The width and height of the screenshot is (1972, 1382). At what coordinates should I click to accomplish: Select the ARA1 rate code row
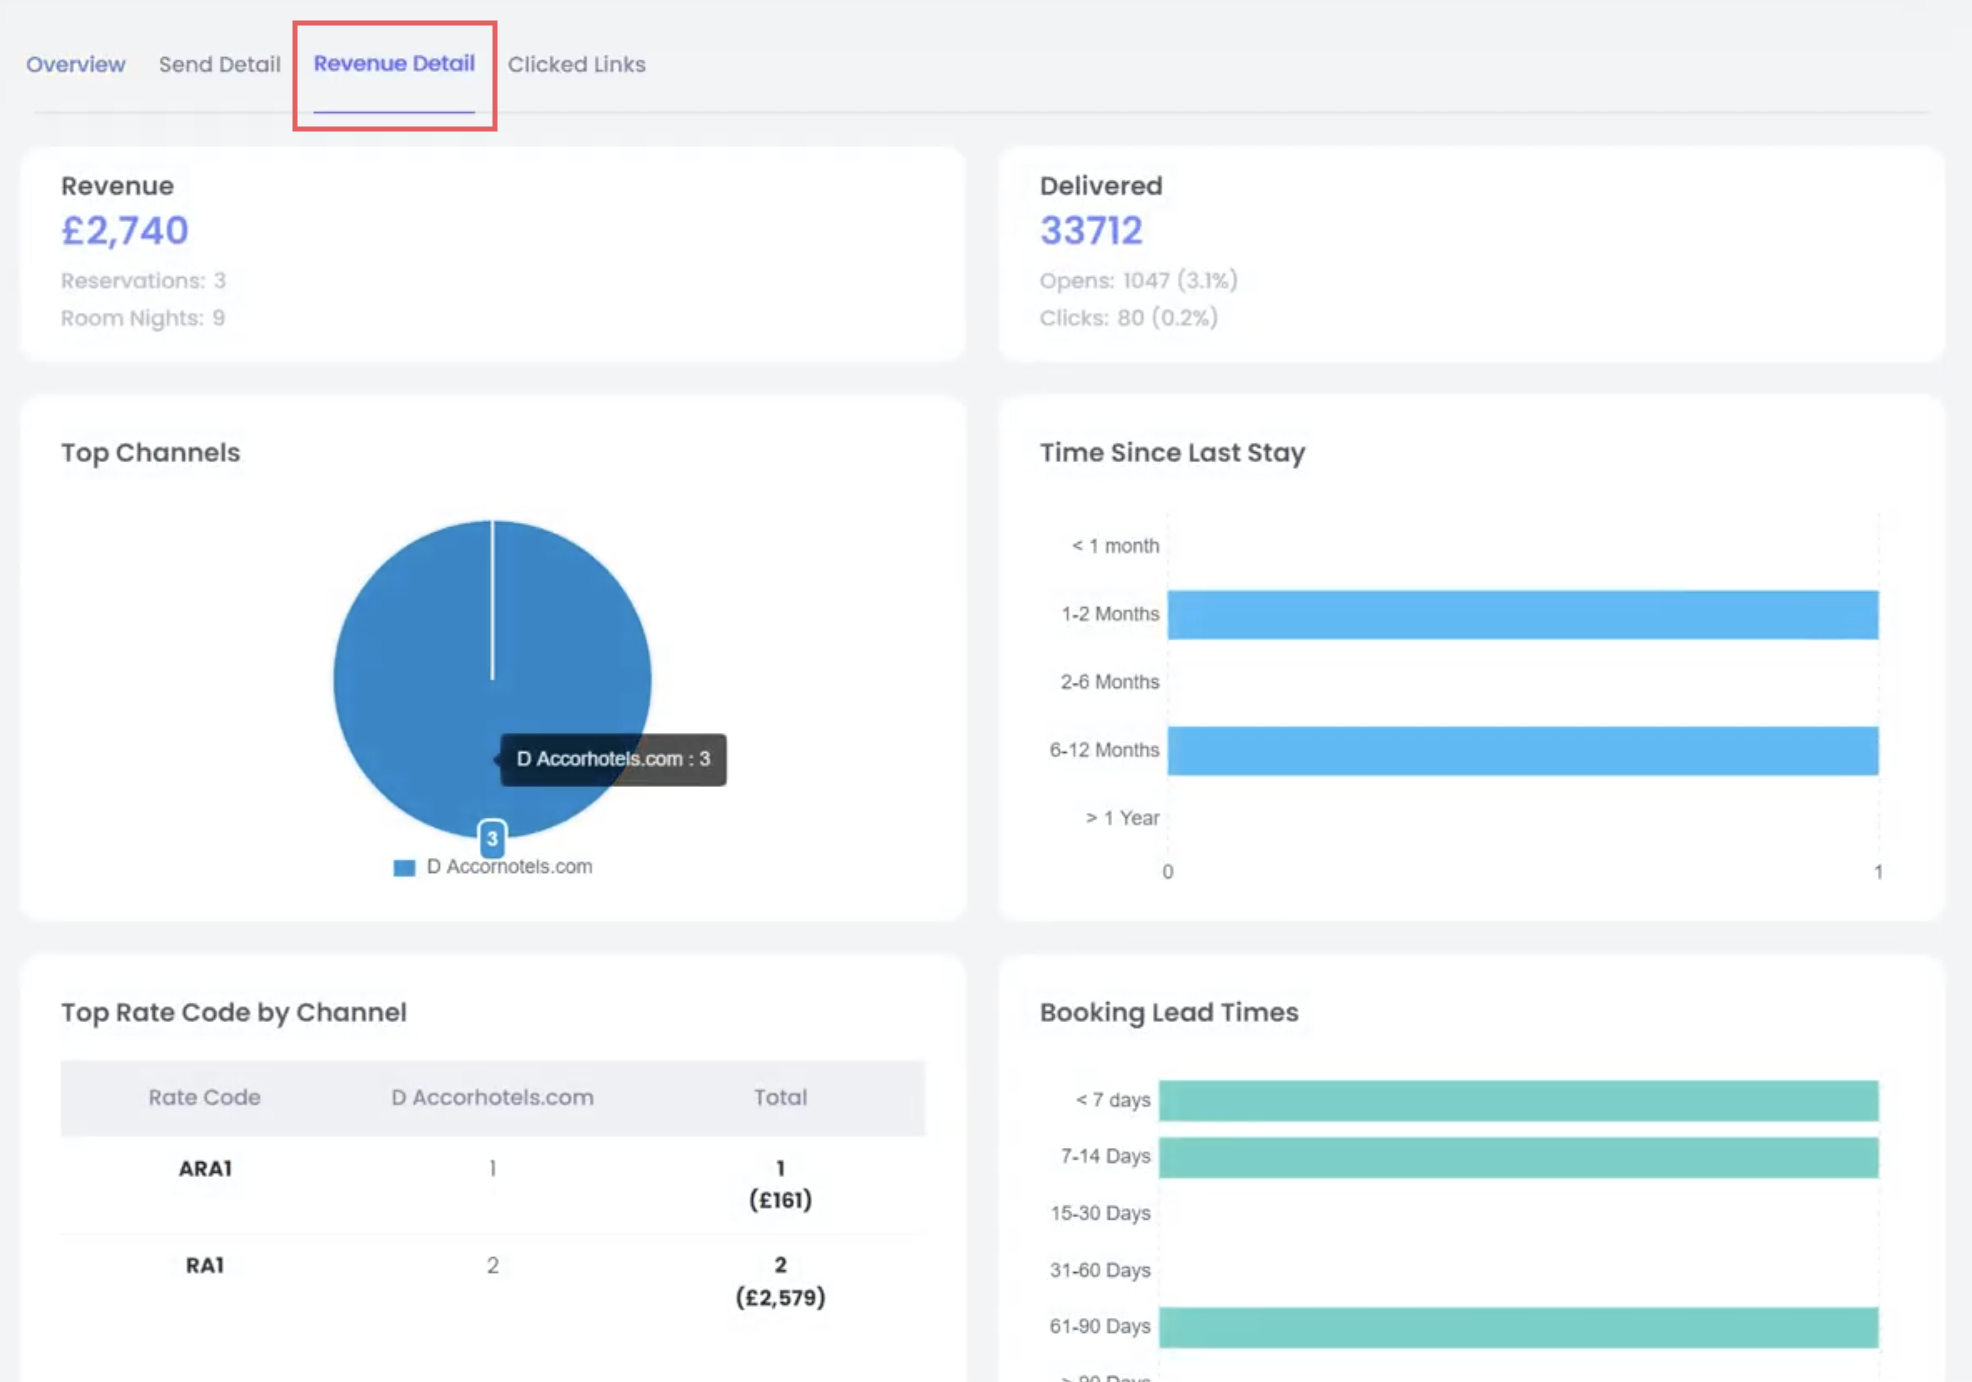coord(205,1168)
